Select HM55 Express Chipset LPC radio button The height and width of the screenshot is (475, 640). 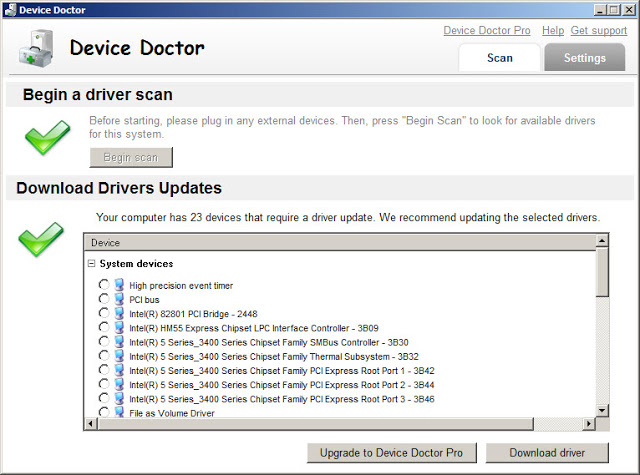point(104,327)
